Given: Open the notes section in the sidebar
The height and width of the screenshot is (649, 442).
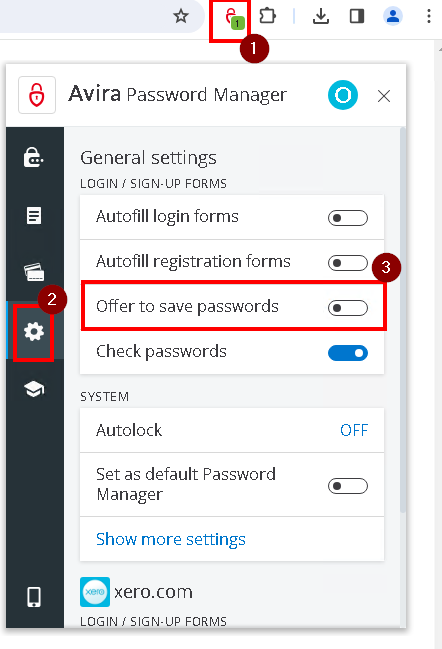Looking at the screenshot, I should pyautogui.click(x=34, y=215).
